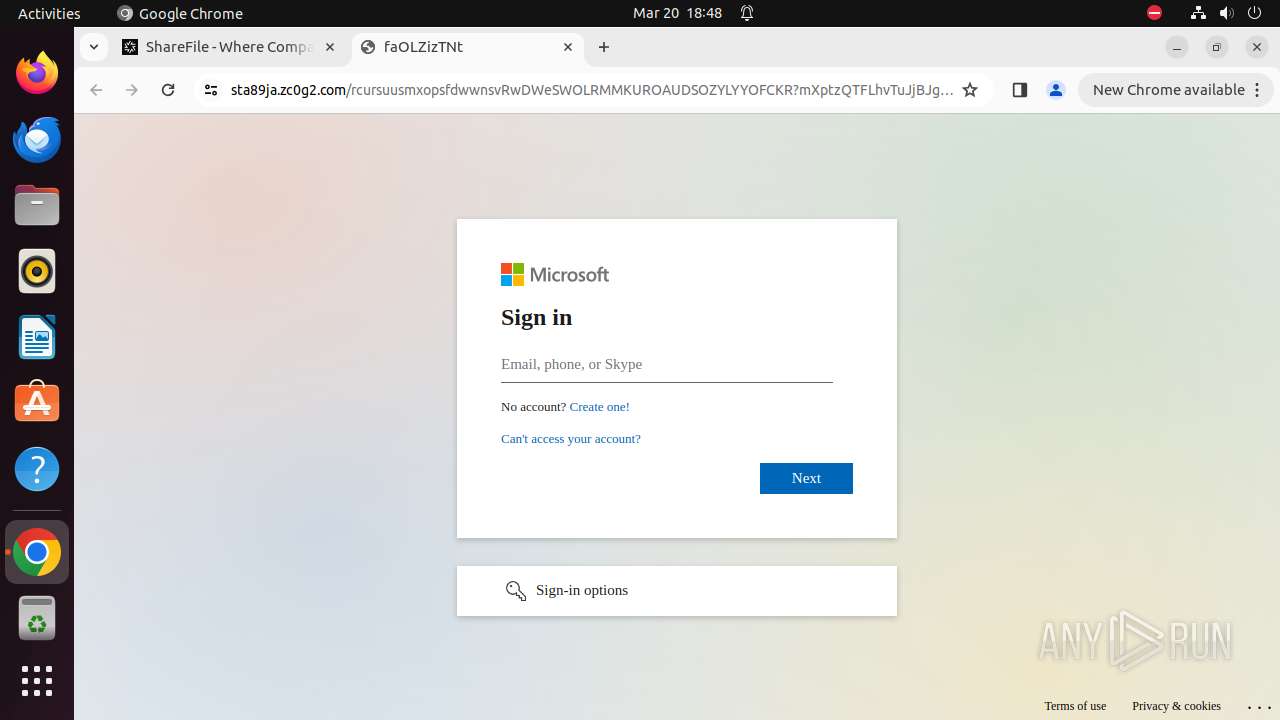Open Privacy & cookies link
The image size is (1280, 720).
click(1176, 706)
